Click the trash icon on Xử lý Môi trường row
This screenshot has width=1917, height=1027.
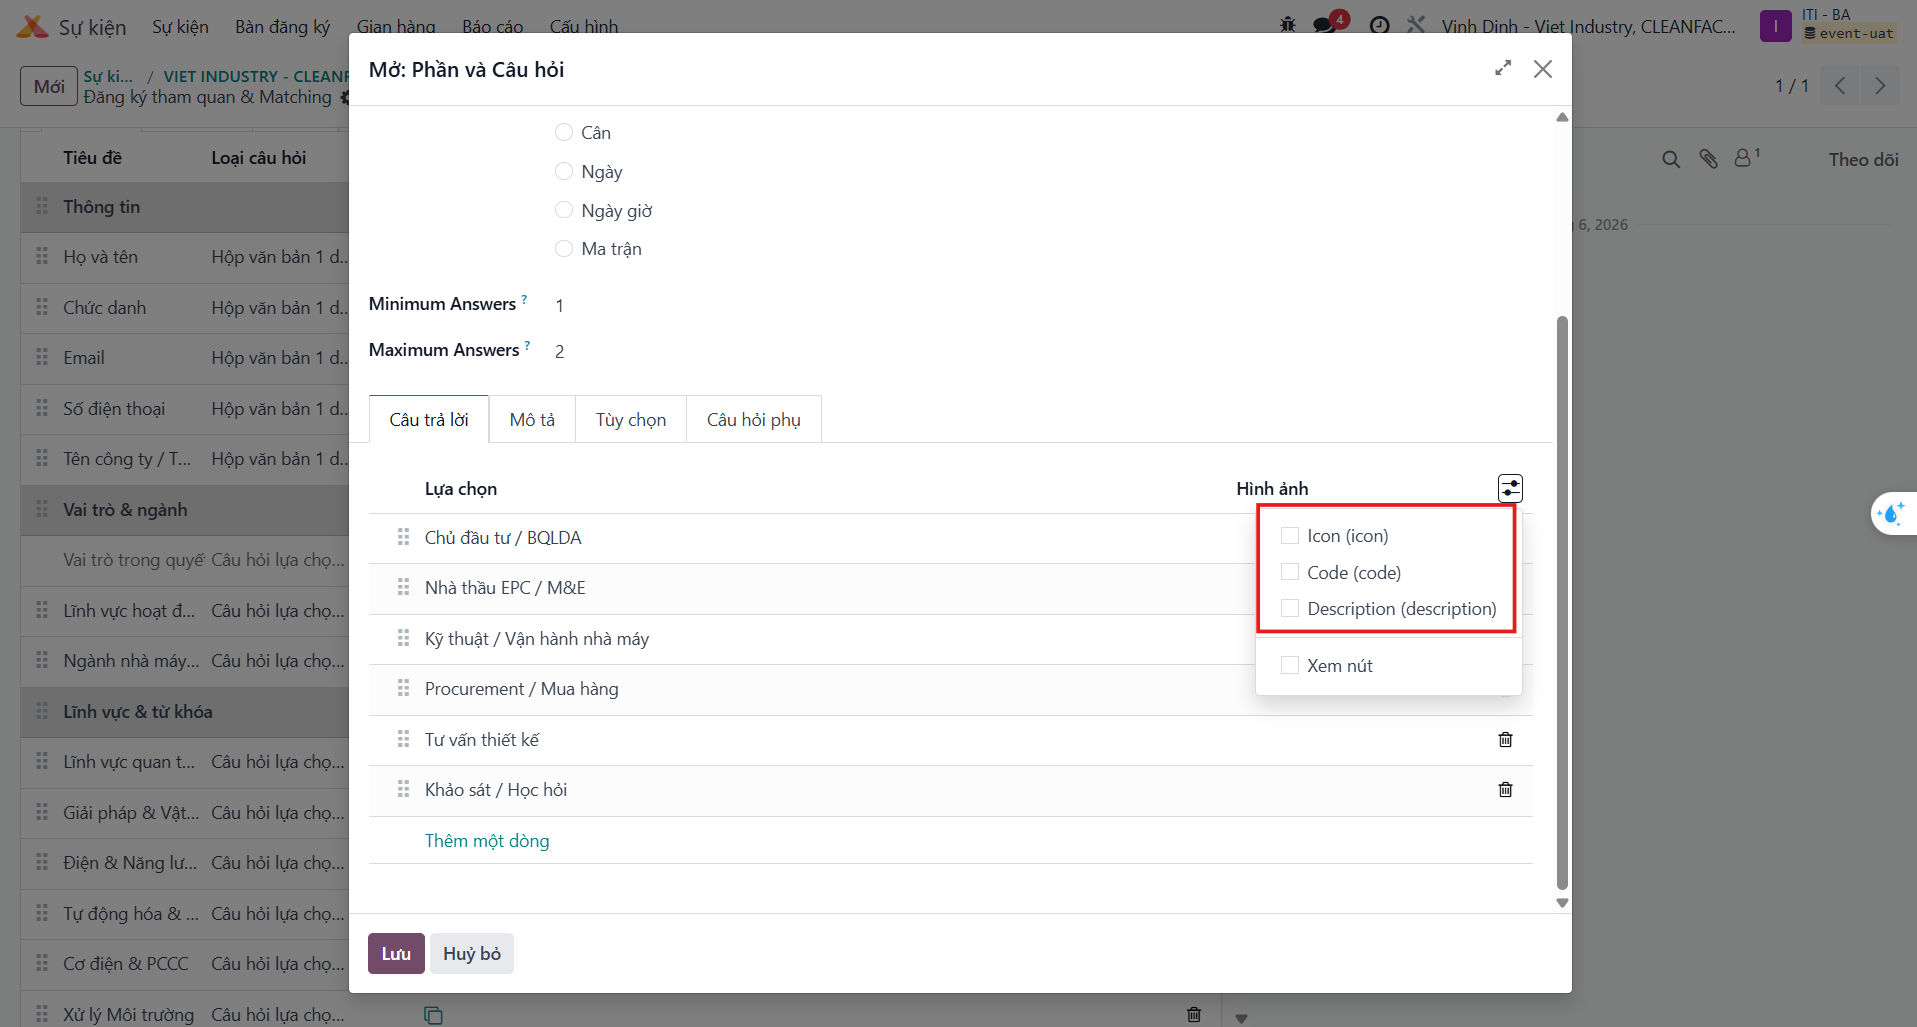coord(1194,1014)
